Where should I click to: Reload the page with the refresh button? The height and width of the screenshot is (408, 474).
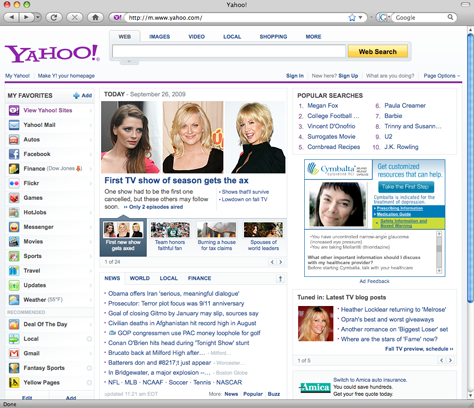(53, 17)
